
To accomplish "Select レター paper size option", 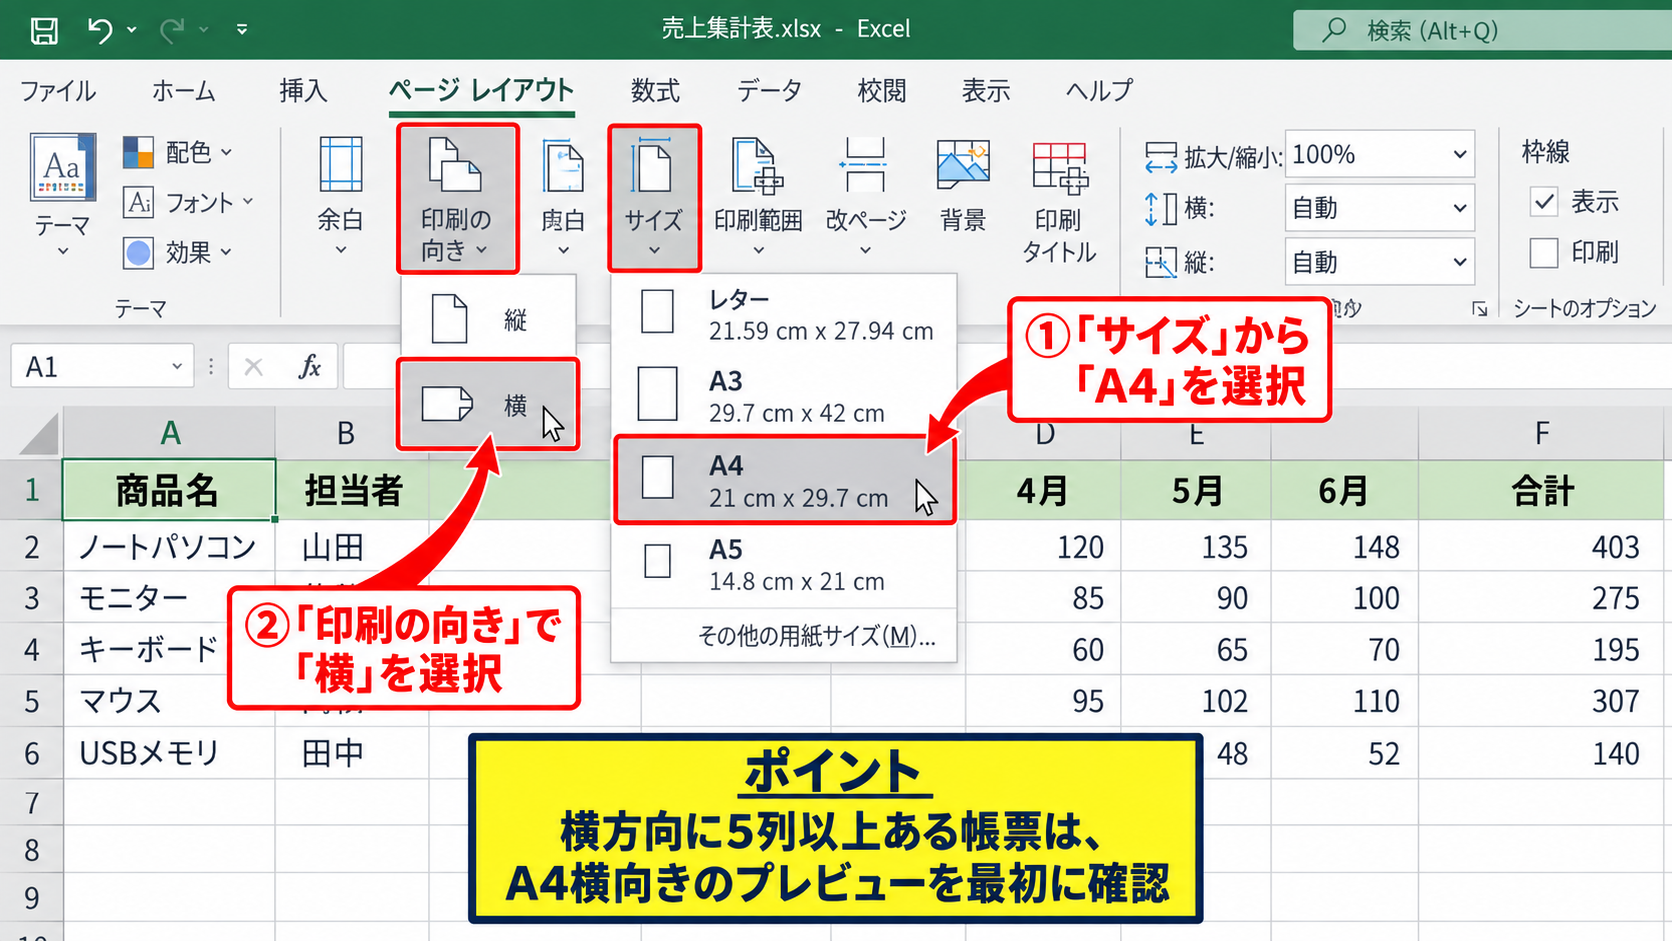I will (x=784, y=314).
